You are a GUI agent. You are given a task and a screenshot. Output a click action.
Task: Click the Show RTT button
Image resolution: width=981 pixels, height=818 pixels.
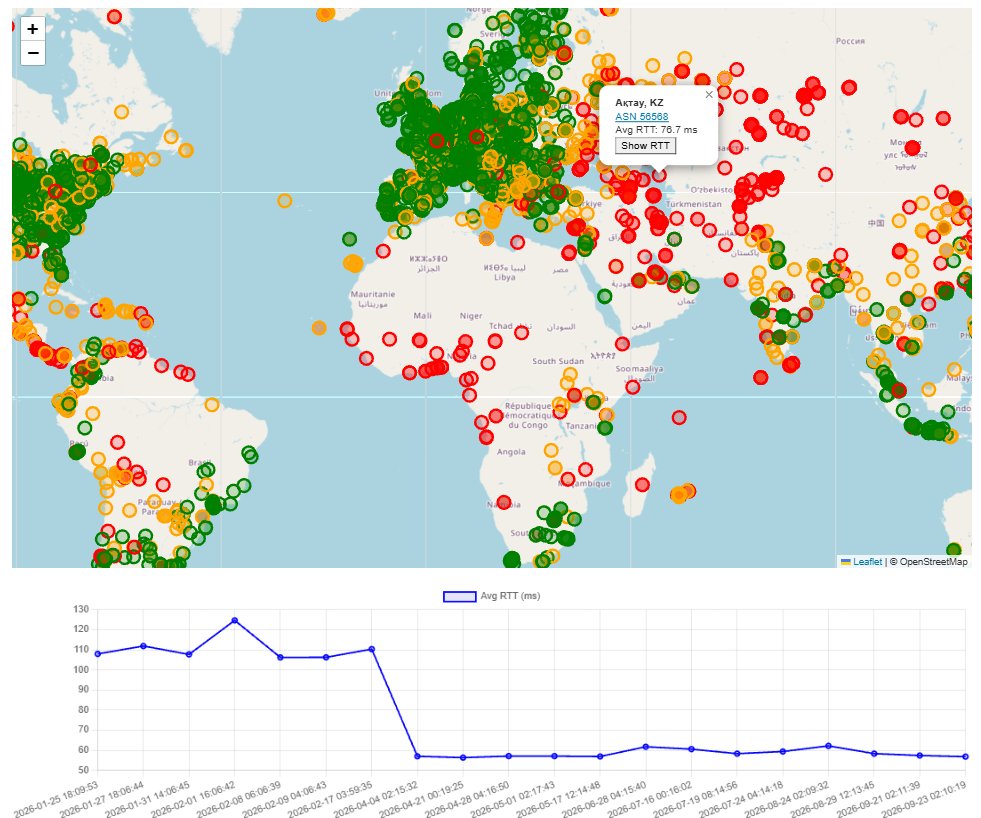click(x=645, y=145)
